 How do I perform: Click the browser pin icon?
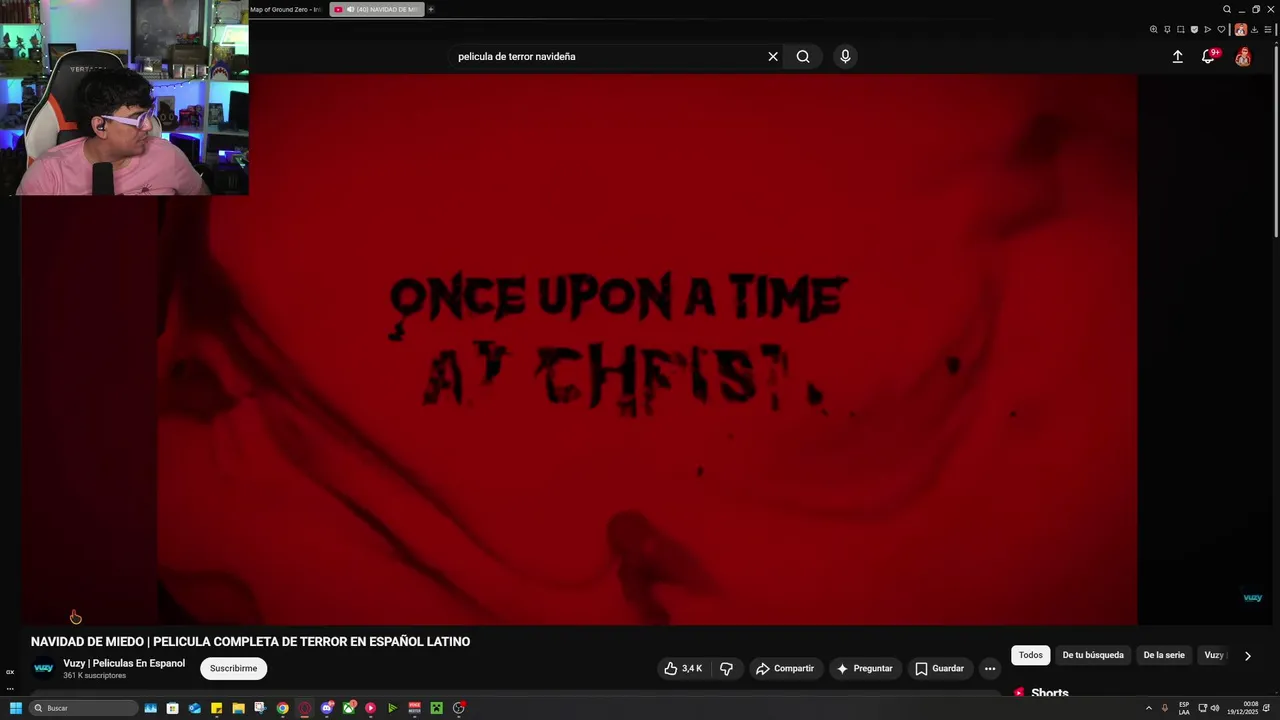pyautogui.click(x=1167, y=29)
